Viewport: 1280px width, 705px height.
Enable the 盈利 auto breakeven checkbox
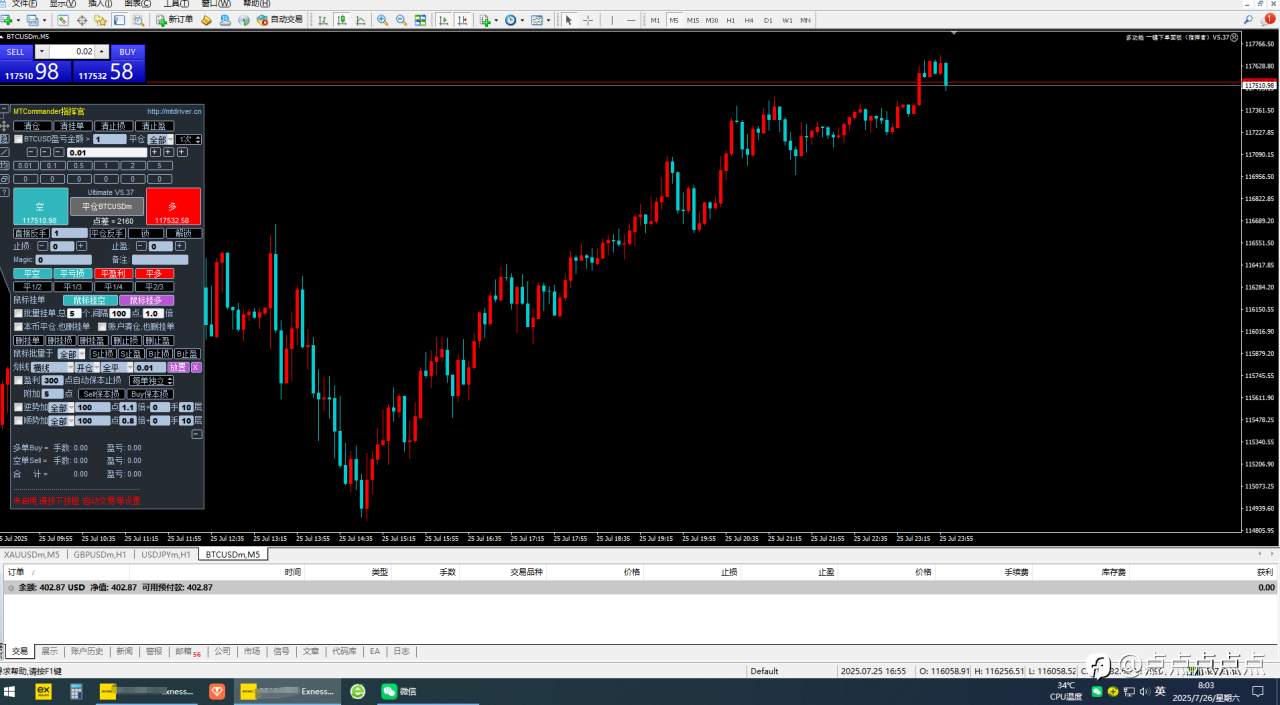tap(18, 380)
